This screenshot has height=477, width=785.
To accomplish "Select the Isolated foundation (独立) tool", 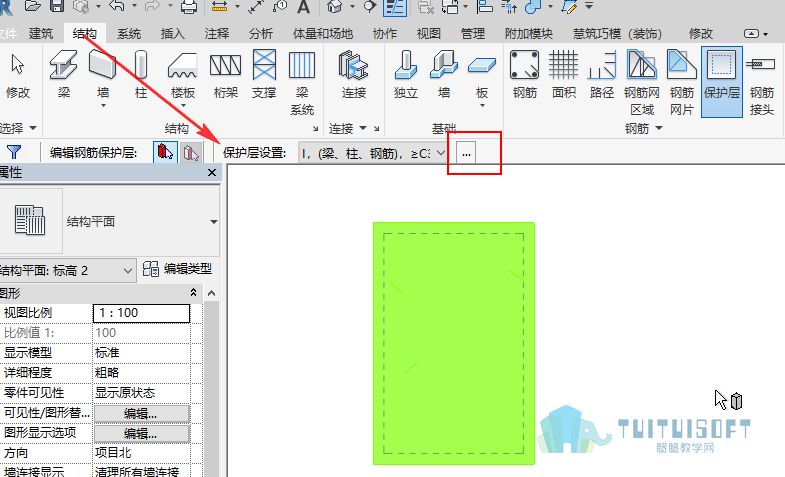I will [x=406, y=75].
